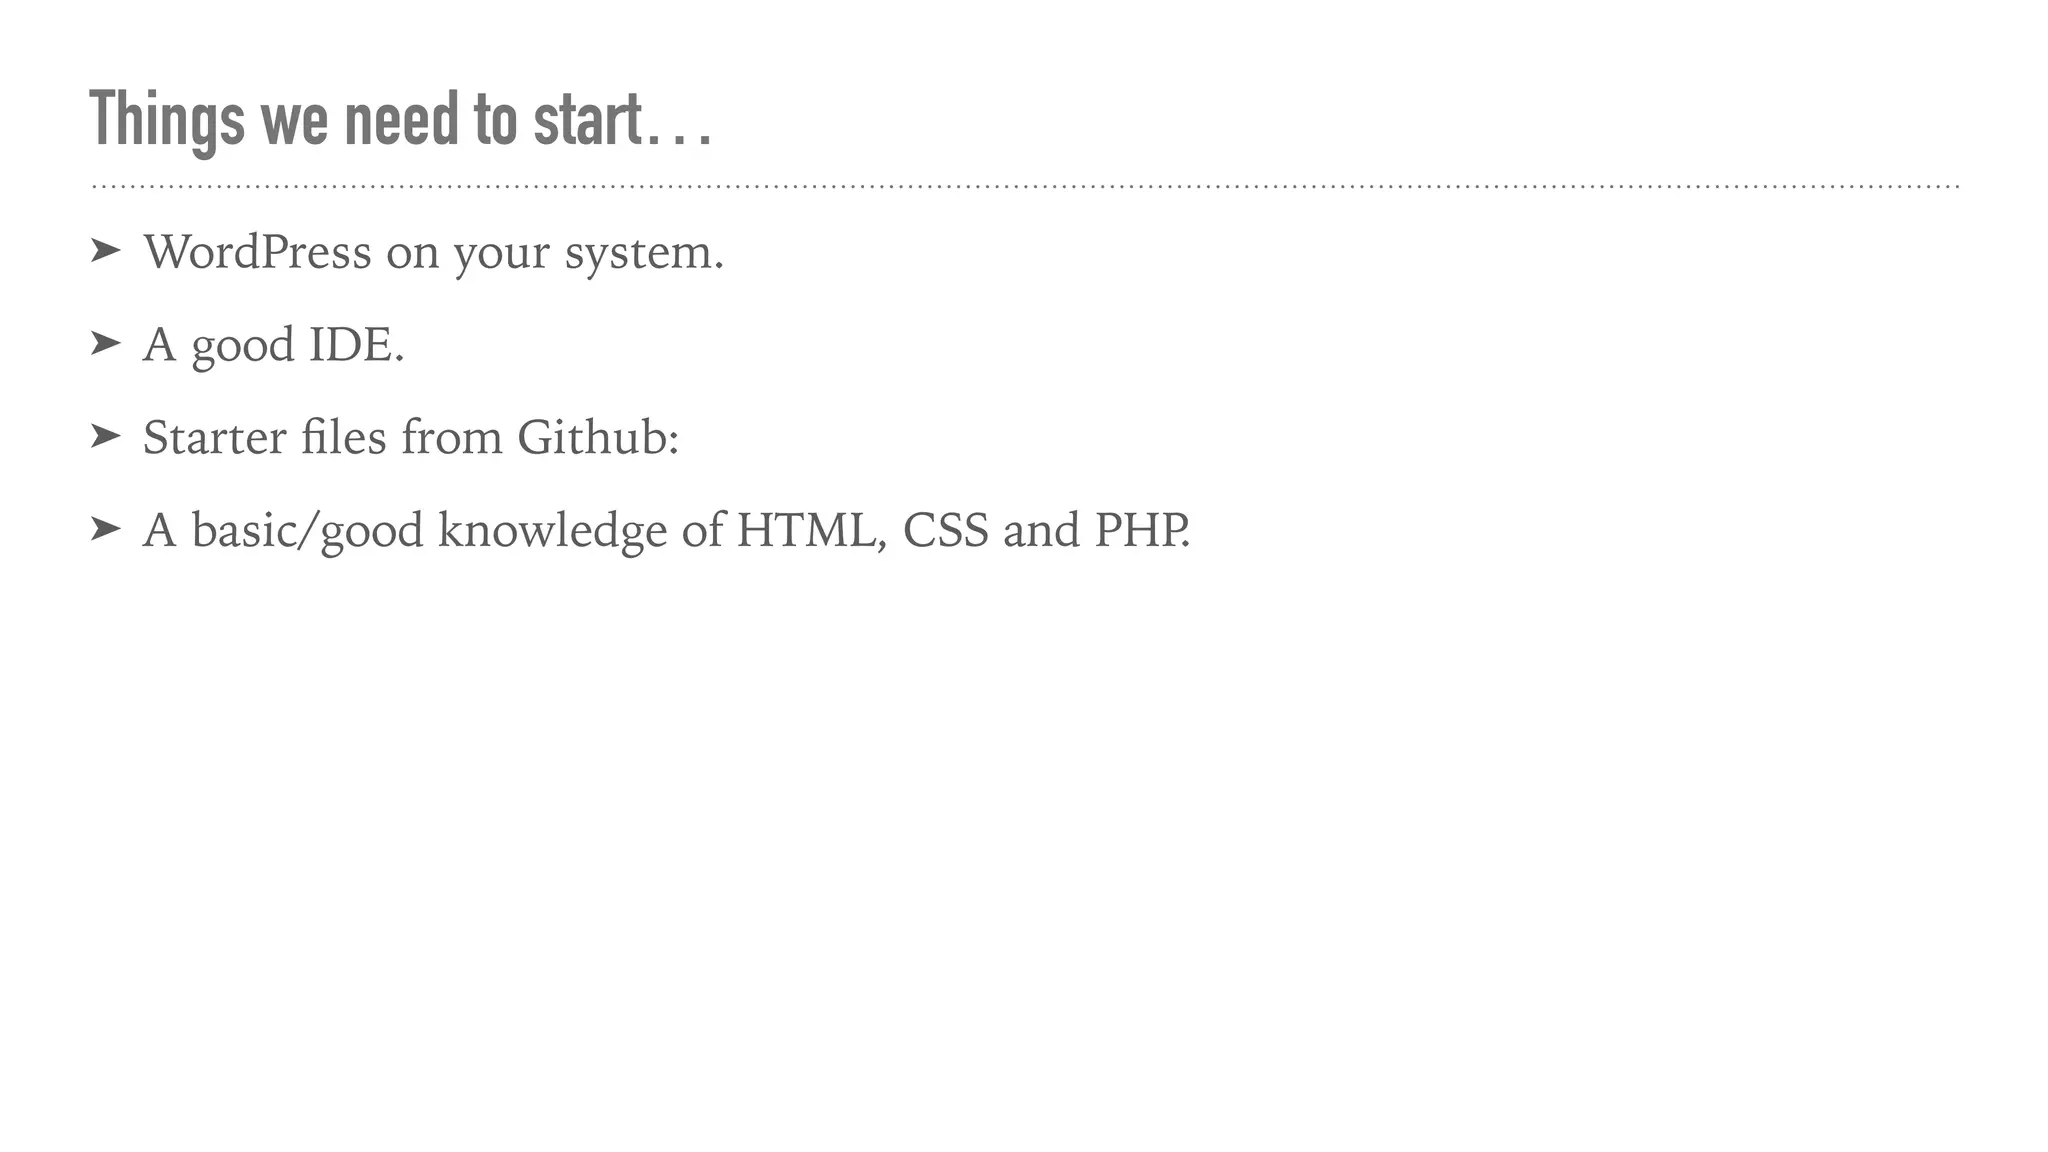Click the slide title 'Things we need to start'

(x=365, y=120)
